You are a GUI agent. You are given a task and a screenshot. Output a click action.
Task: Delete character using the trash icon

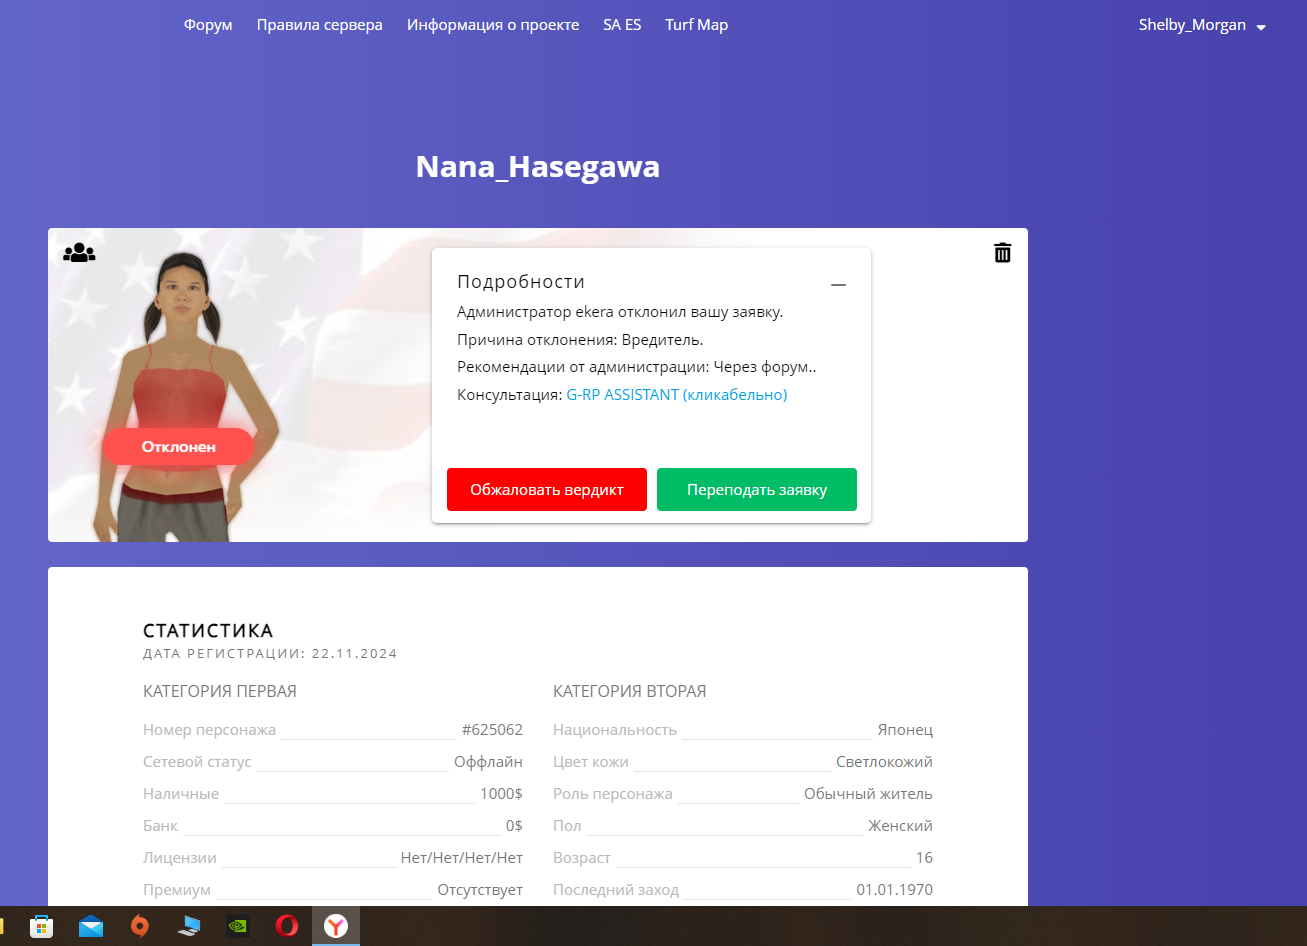(x=1002, y=253)
